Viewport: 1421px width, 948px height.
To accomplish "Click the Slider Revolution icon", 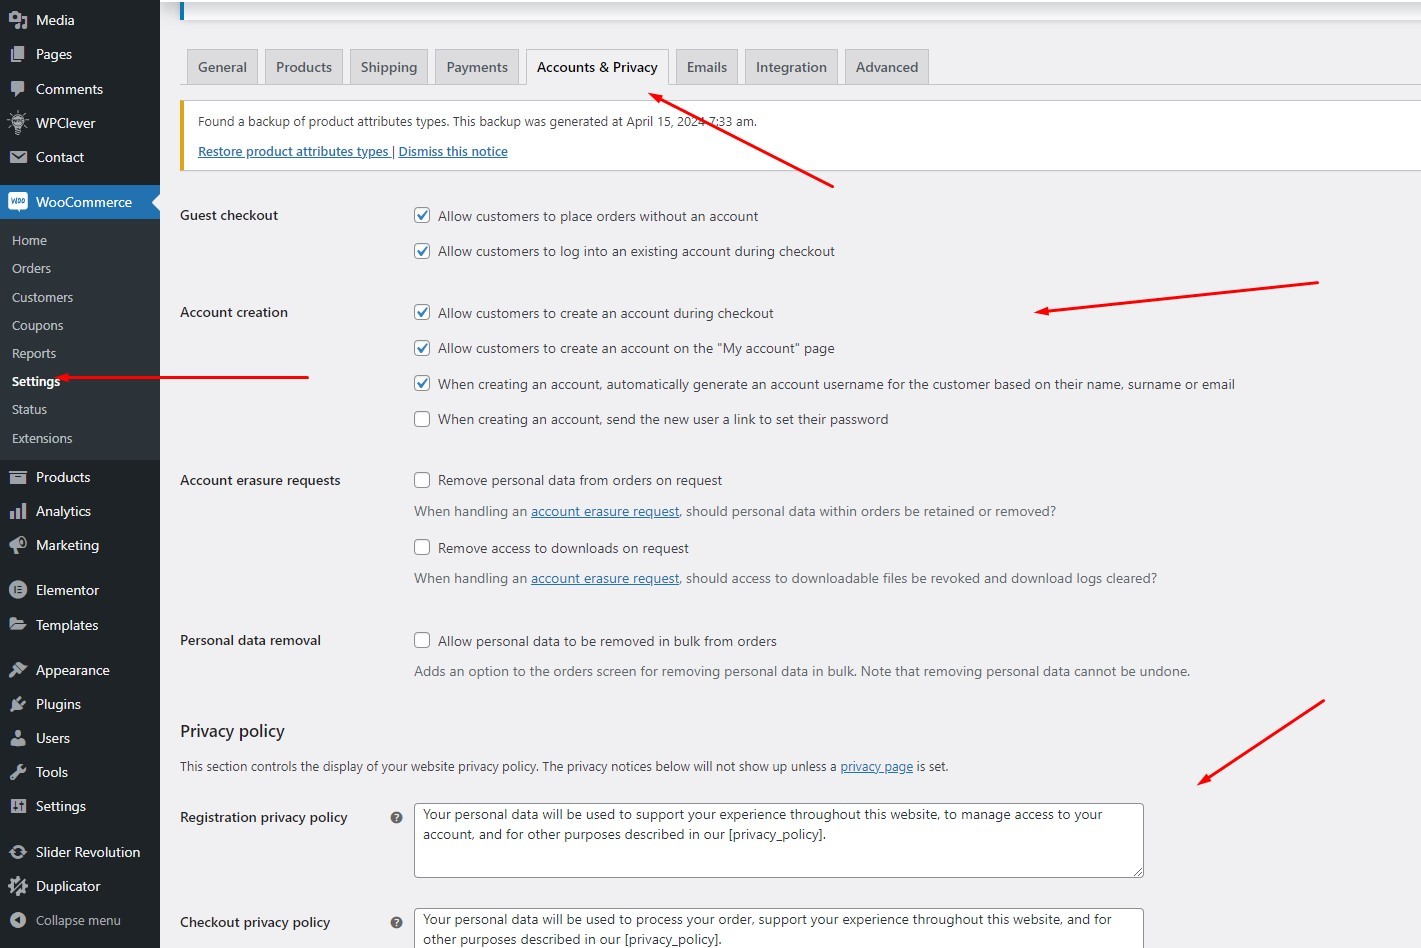I will tap(18, 852).
